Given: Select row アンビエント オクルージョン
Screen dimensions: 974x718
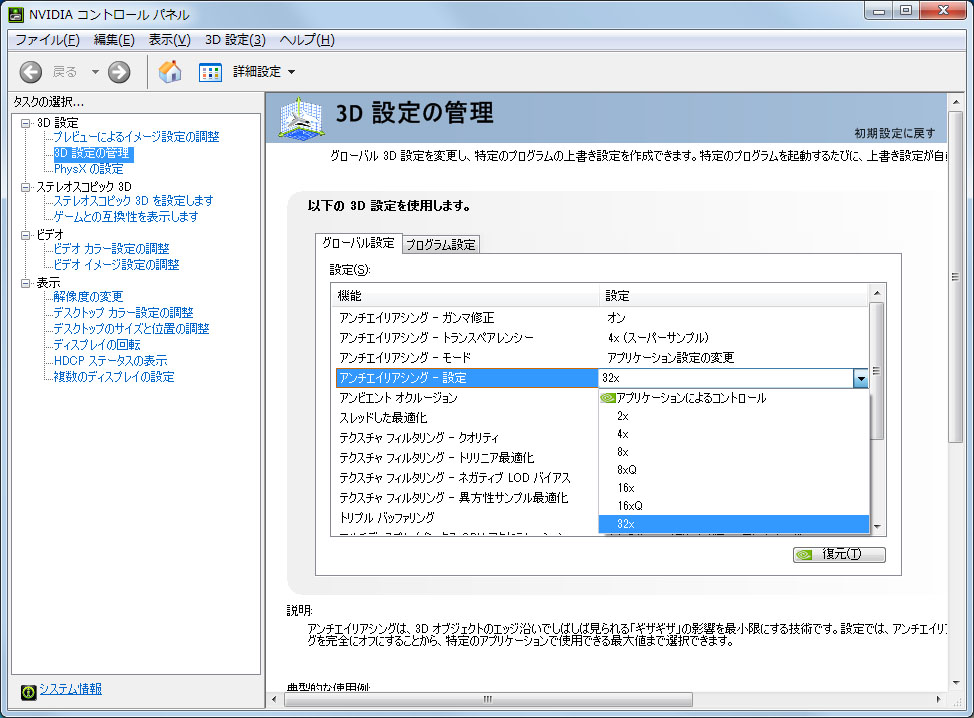Looking at the screenshot, I should point(465,398).
